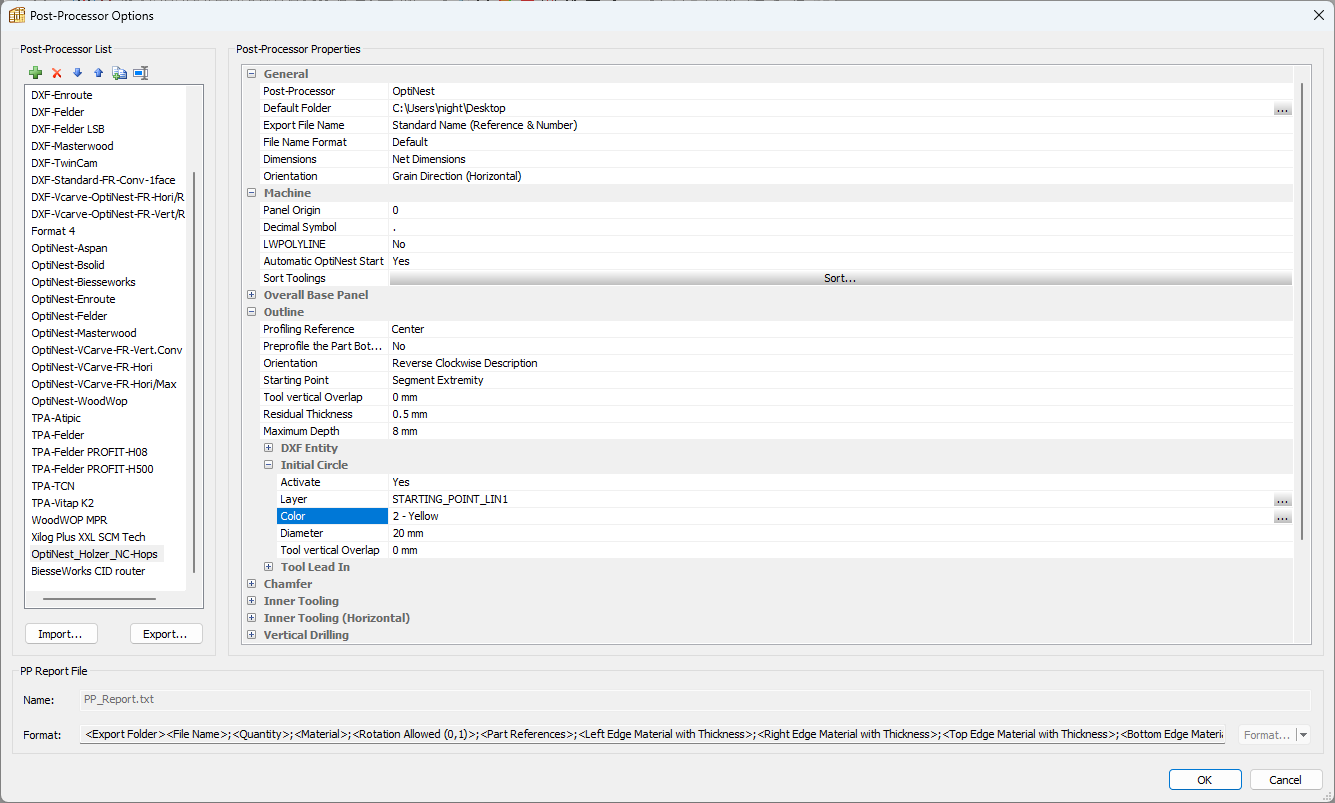1335x803 pixels.
Task: Expand the DXF Entity subsection
Action: coord(269,448)
